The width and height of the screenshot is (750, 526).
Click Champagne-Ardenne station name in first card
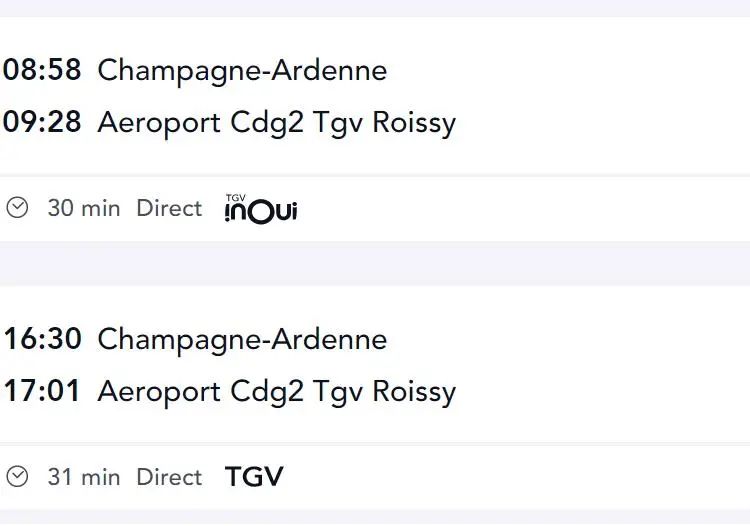click(243, 71)
